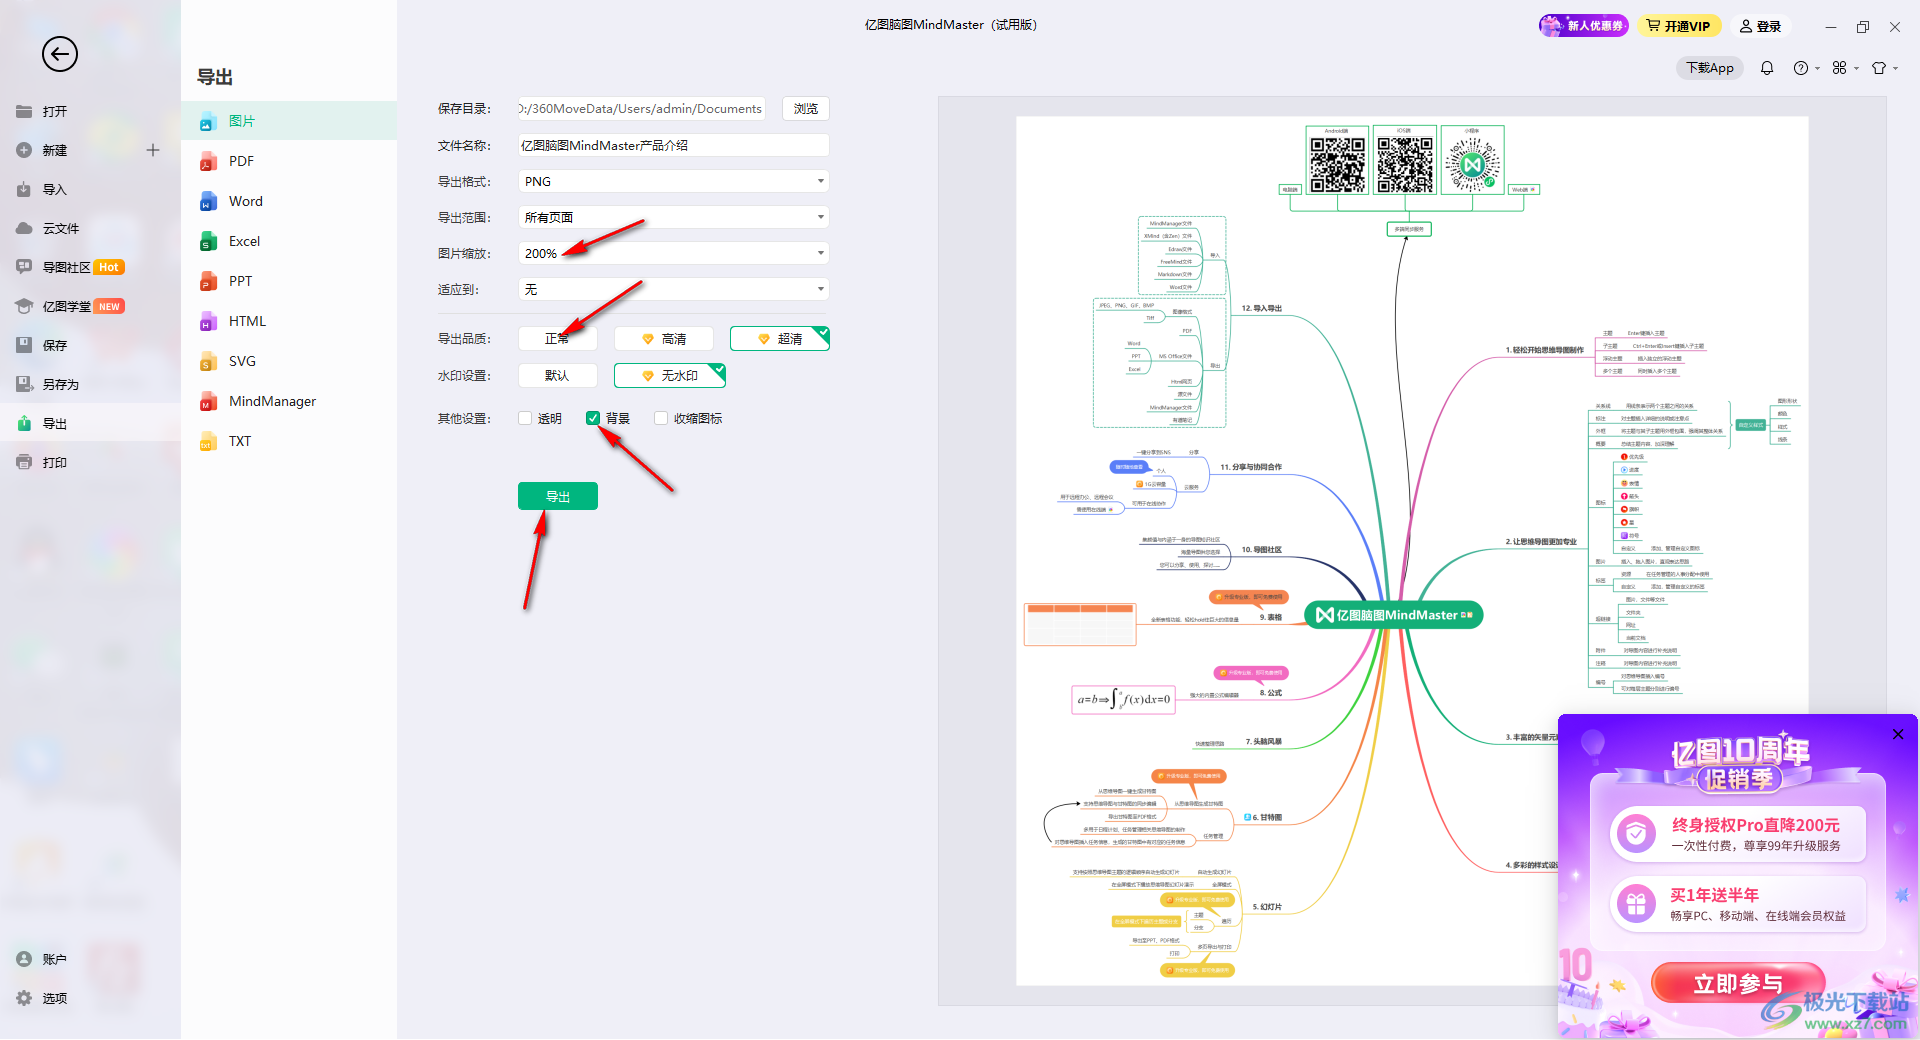Image resolution: width=1920 pixels, height=1040 pixels.
Task: Open the 导出 menu item in sidebar
Action: click(x=90, y=423)
